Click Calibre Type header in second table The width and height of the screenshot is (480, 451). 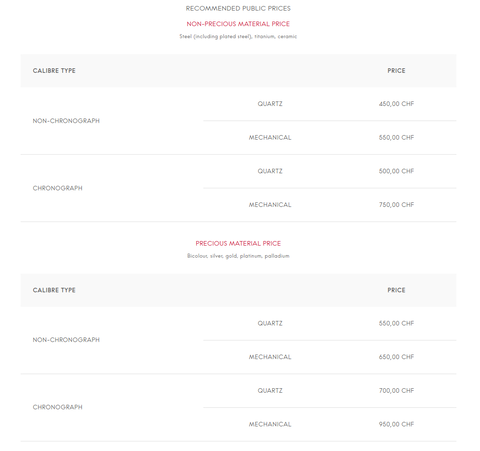point(54,290)
